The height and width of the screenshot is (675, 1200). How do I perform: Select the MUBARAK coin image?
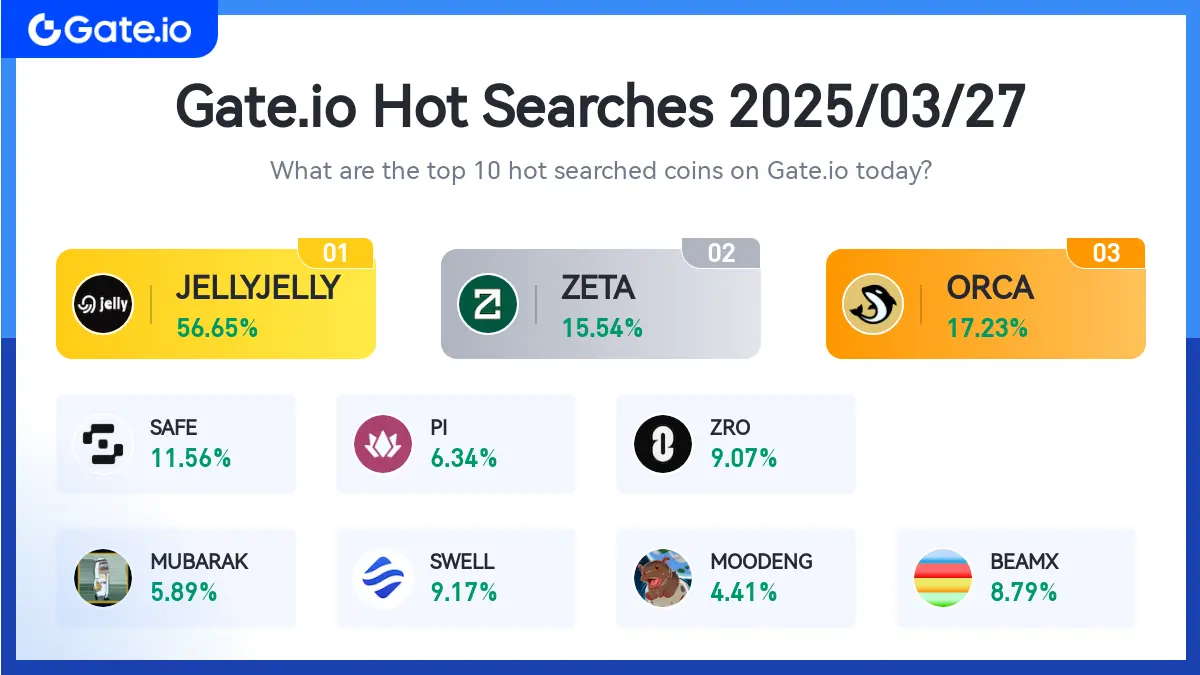(x=103, y=578)
